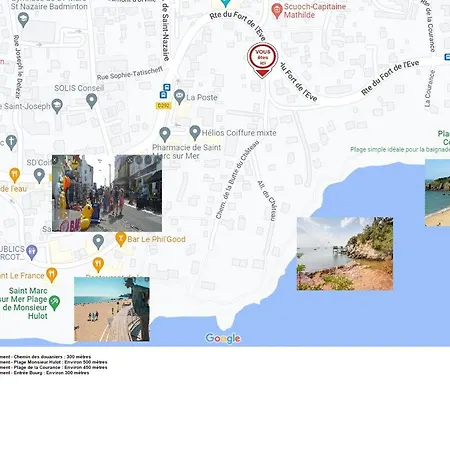450x450 pixels.
Task: Open the orange restaurant pin above the beach photo
Action: click(98, 265)
